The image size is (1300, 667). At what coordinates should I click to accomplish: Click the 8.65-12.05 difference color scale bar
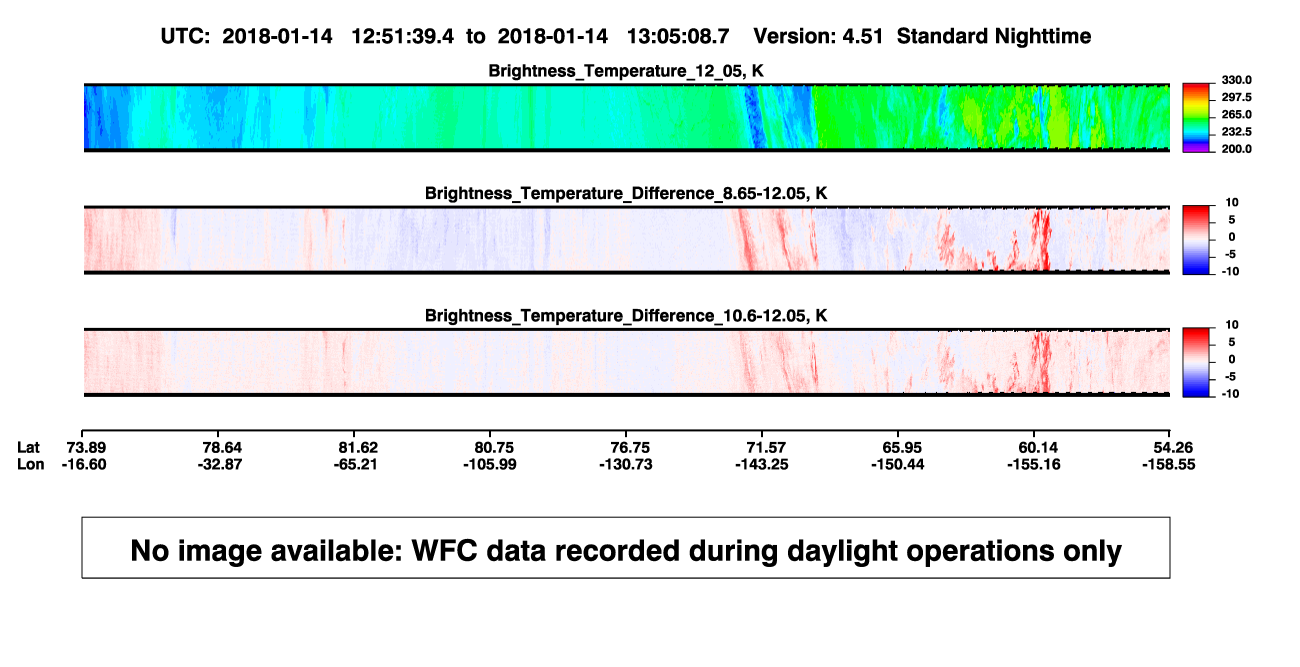coord(1197,238)
